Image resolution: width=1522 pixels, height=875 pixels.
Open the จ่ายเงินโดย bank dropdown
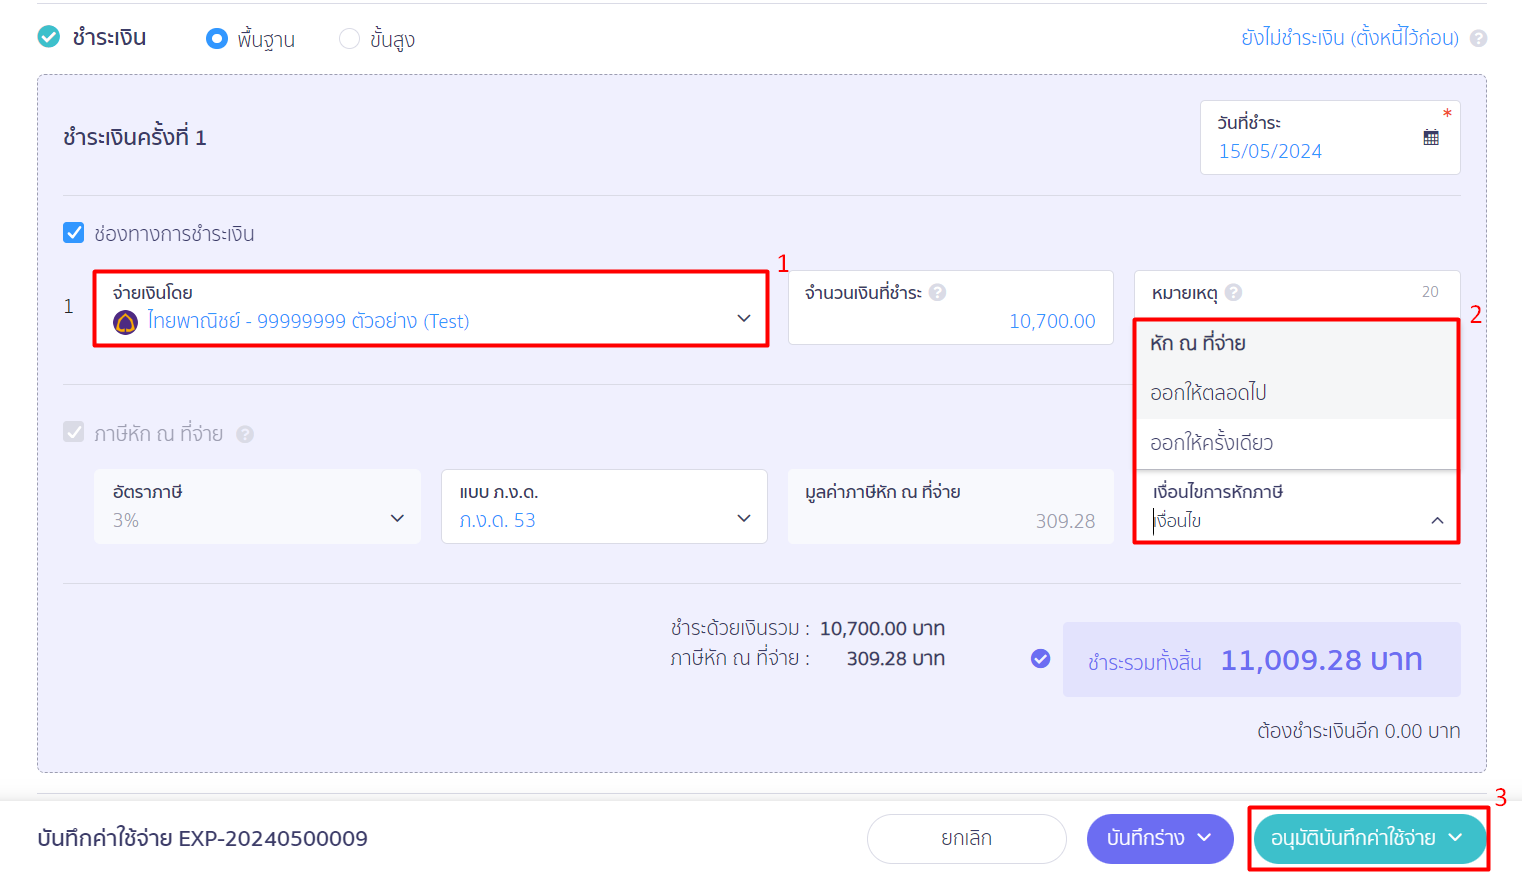[431, 308]
